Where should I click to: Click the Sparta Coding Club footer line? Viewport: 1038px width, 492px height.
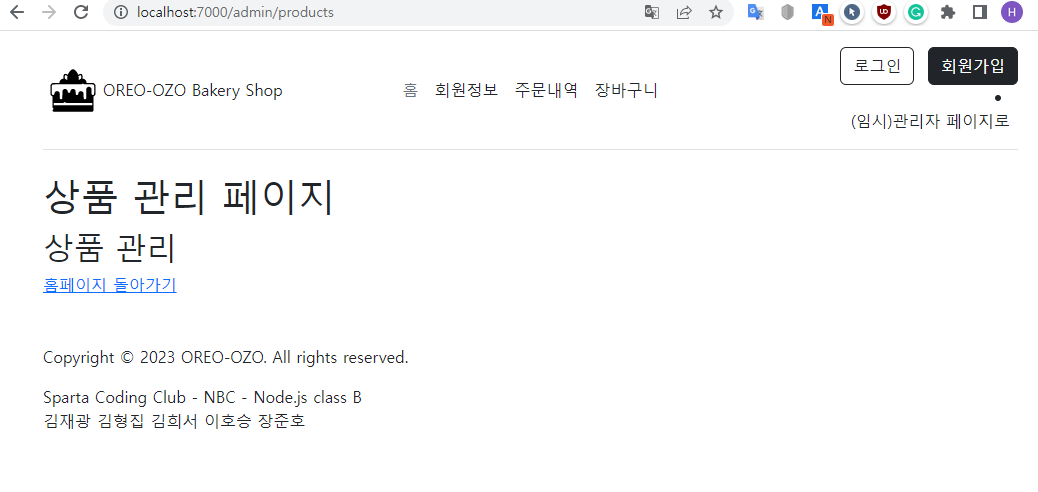[x=203, y=398]
